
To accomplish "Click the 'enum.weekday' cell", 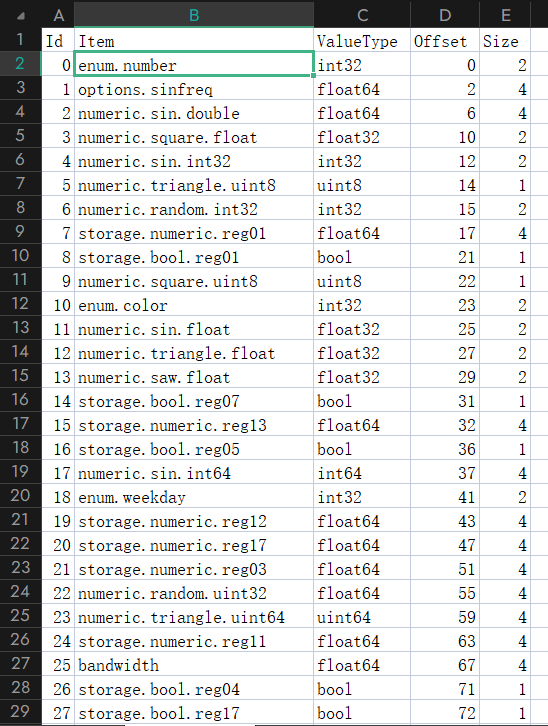I will [194, 497].
